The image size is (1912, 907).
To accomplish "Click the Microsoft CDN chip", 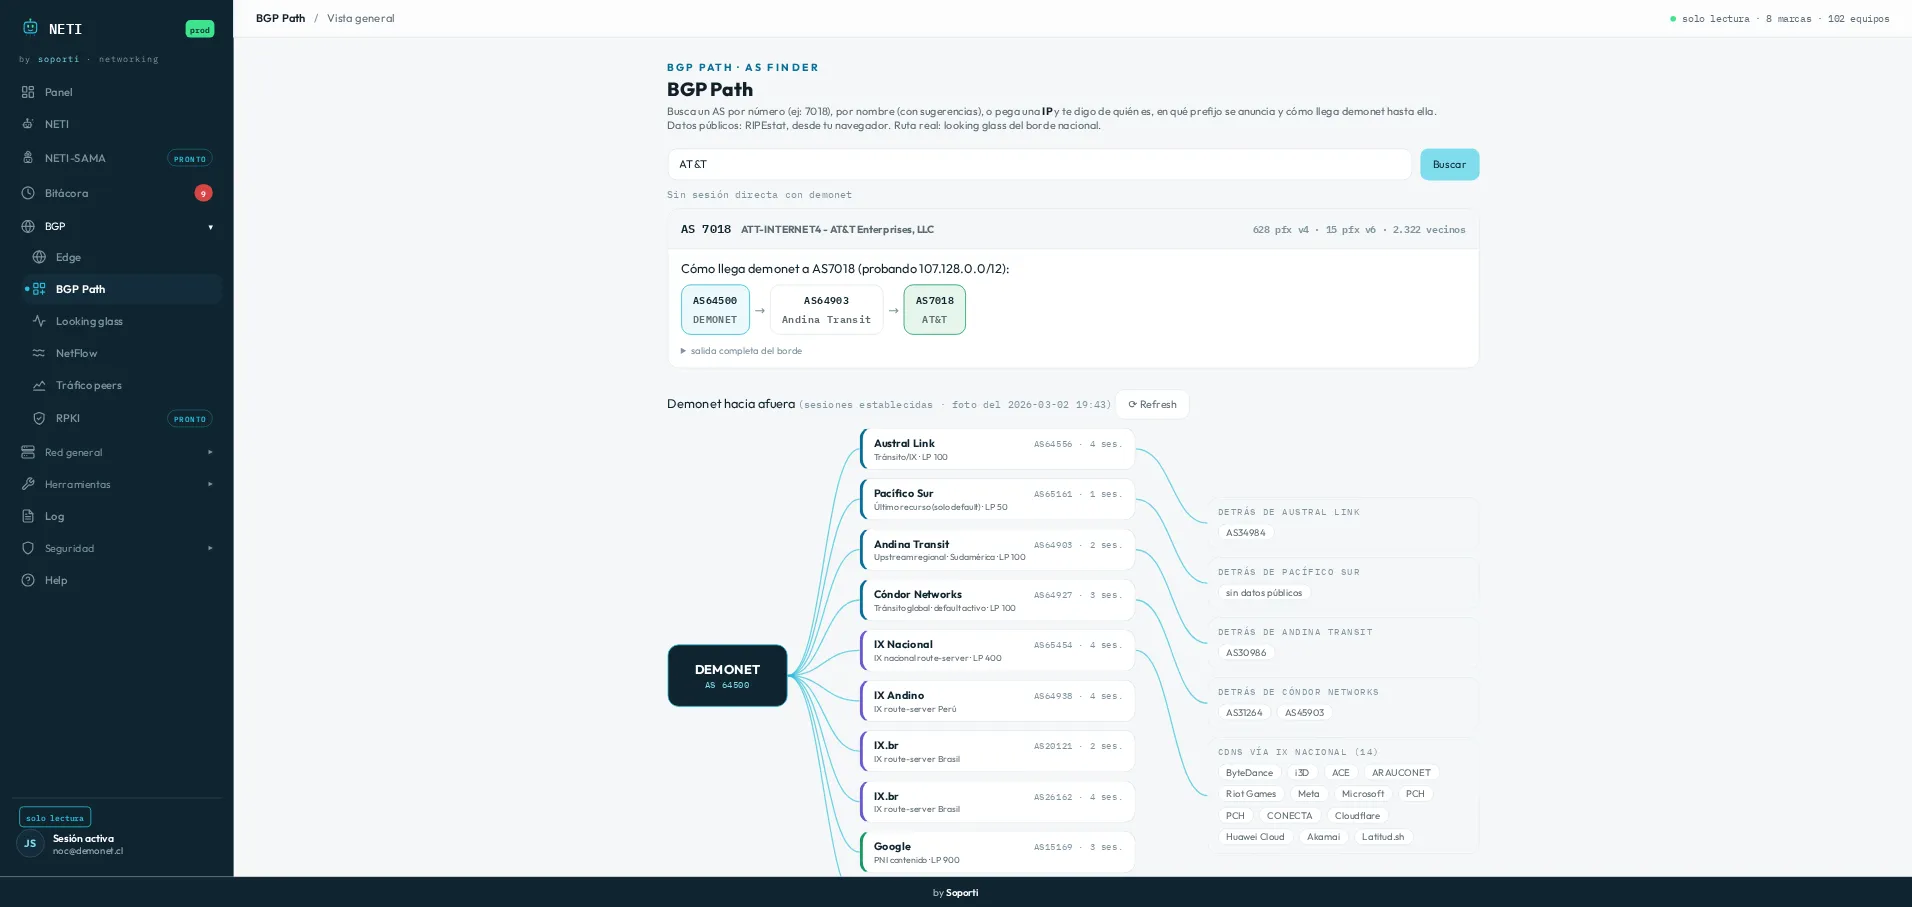I will (x=1363, y=794).
